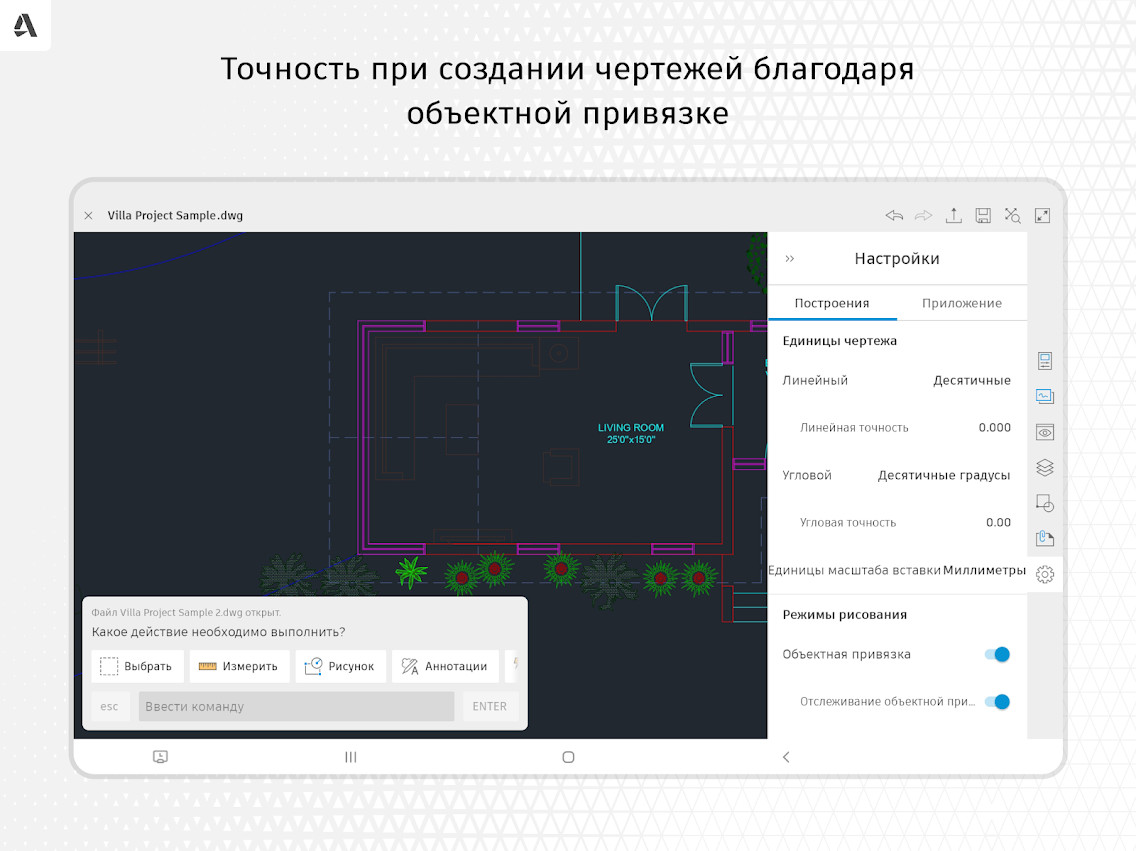1136x851 pixels.
Task: Undo the last action
Action: tap(894, 215)
